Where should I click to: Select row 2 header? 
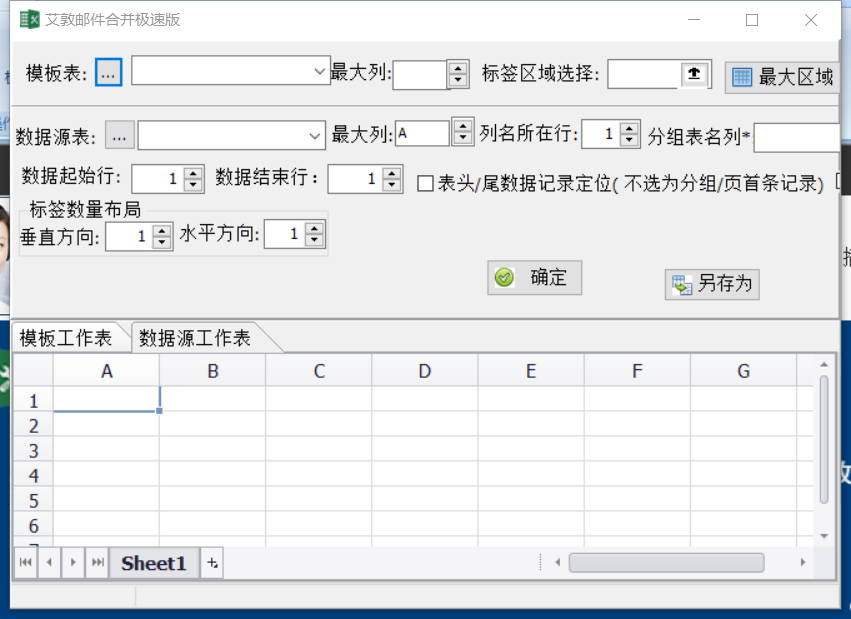pyautogui.click(x=34, y=426)
